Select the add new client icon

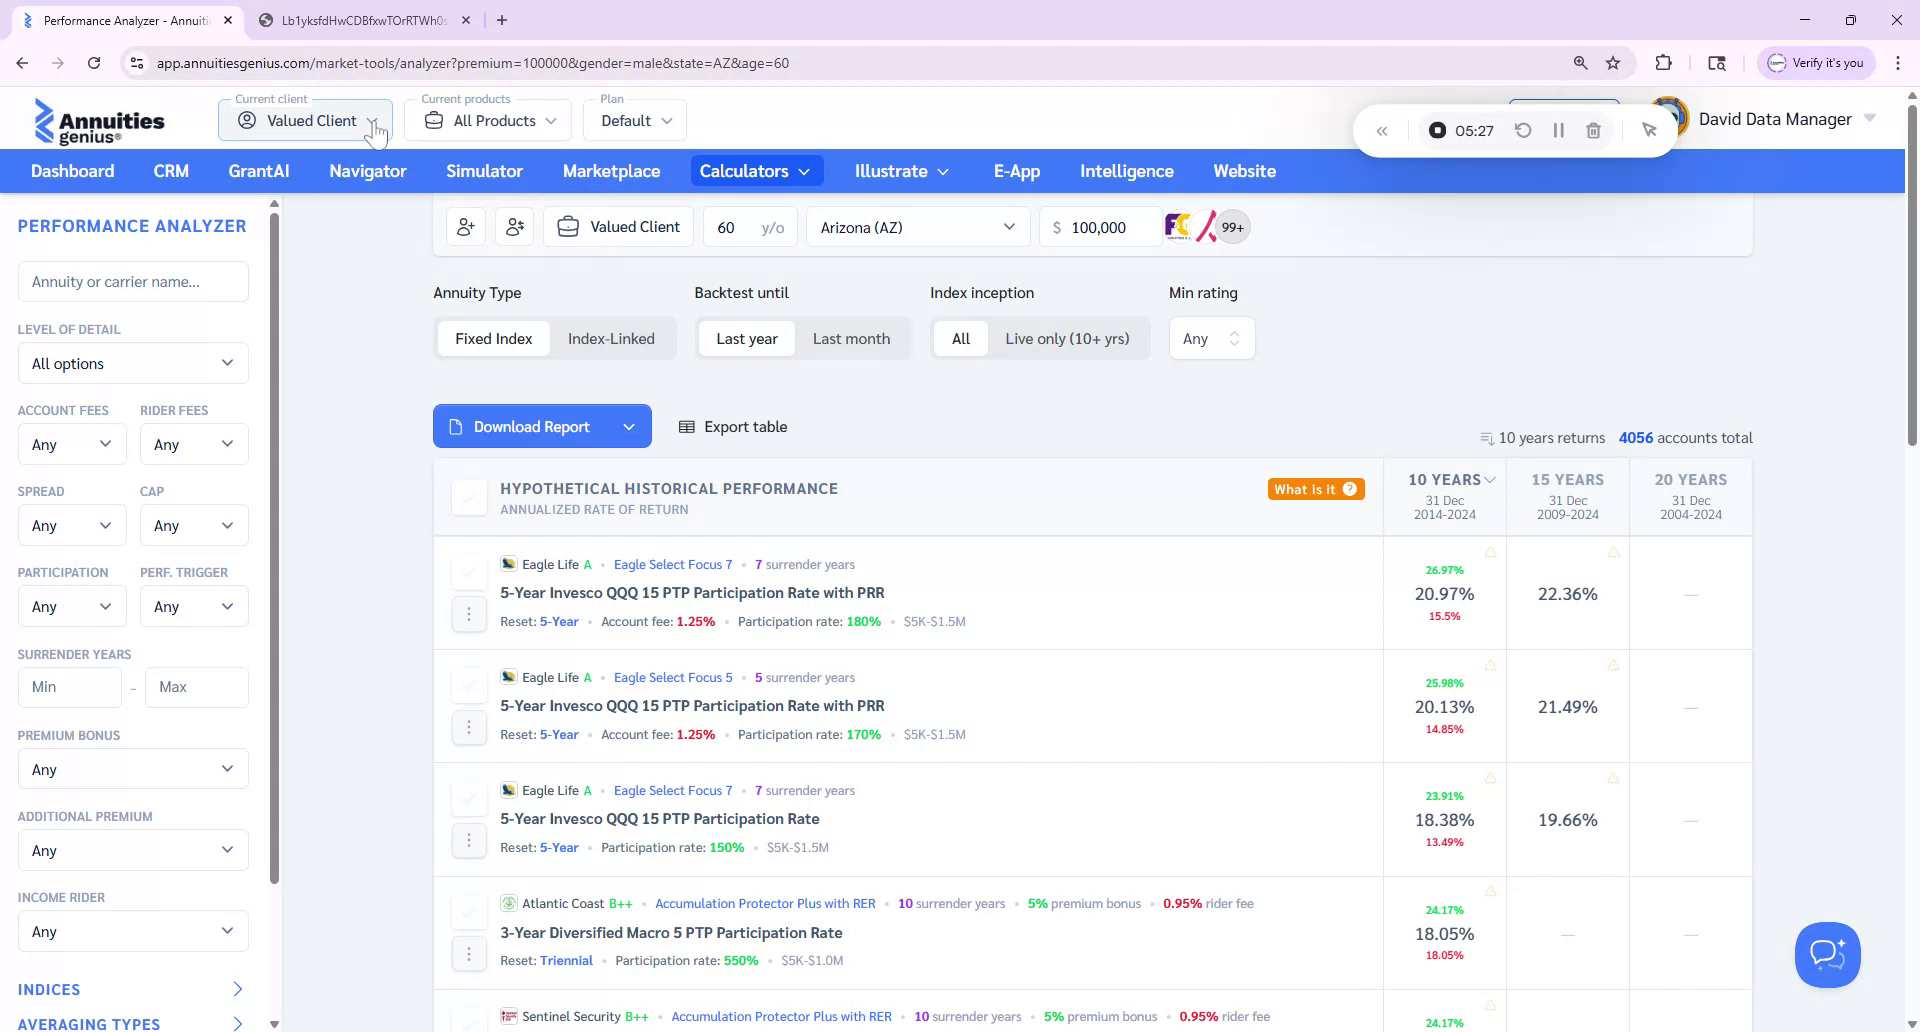coord(465,226)
